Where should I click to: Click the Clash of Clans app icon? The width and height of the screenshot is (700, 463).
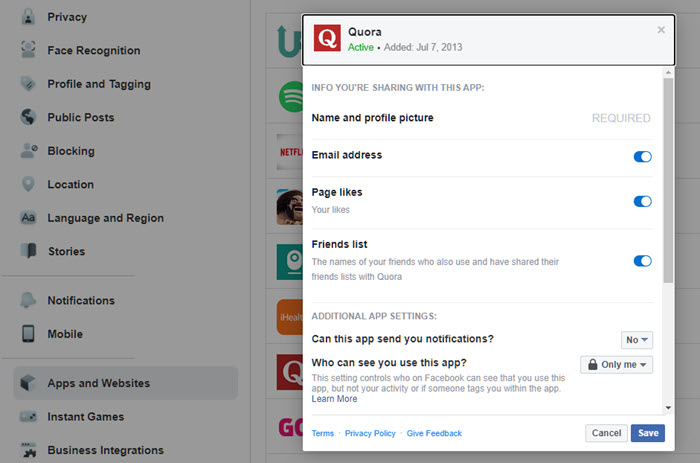click(289, 207)
